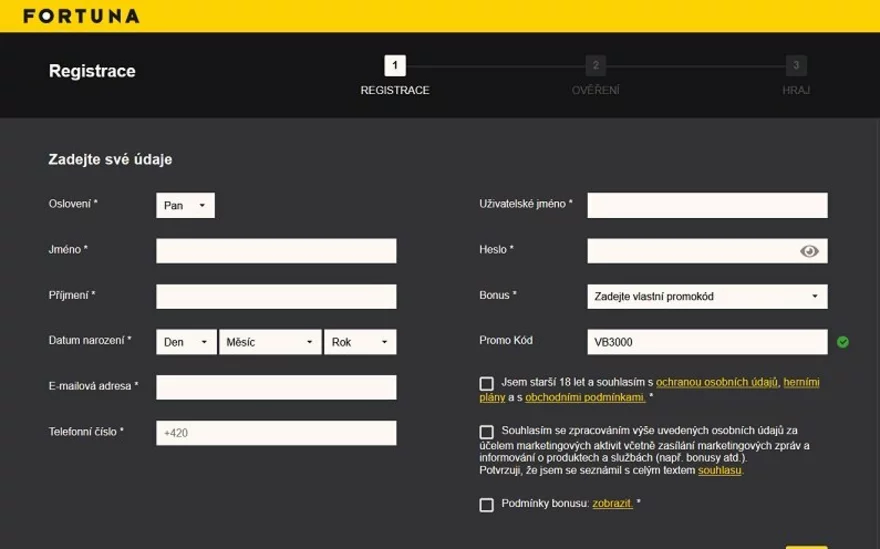This screenshot has width=880, height=549.
Task: Toggle password visibility eye icon
Action: coord(809,251)
